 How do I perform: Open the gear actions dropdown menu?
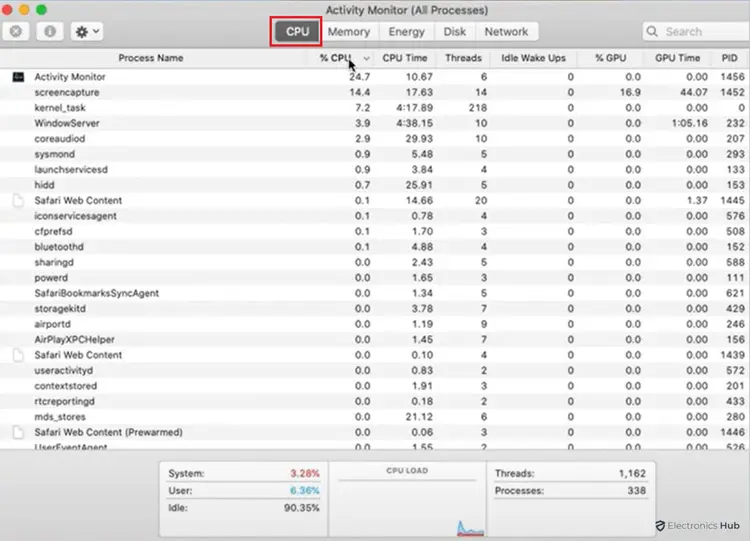click(x=87, y=32)
